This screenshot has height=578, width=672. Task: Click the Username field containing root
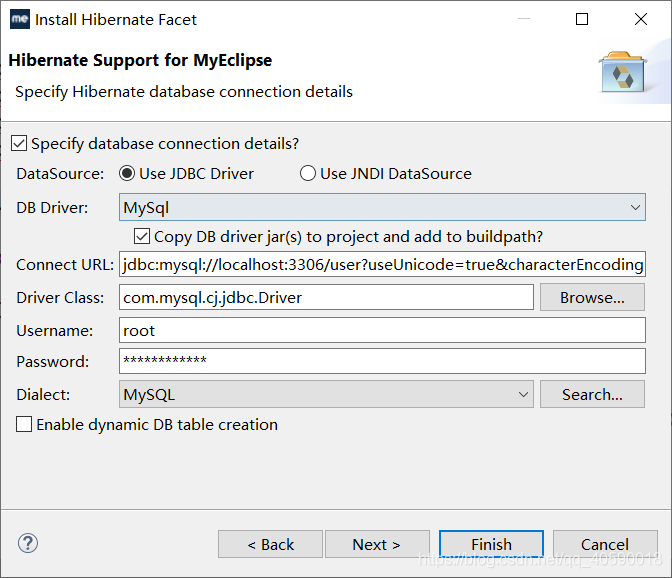(x=382, y=330)
